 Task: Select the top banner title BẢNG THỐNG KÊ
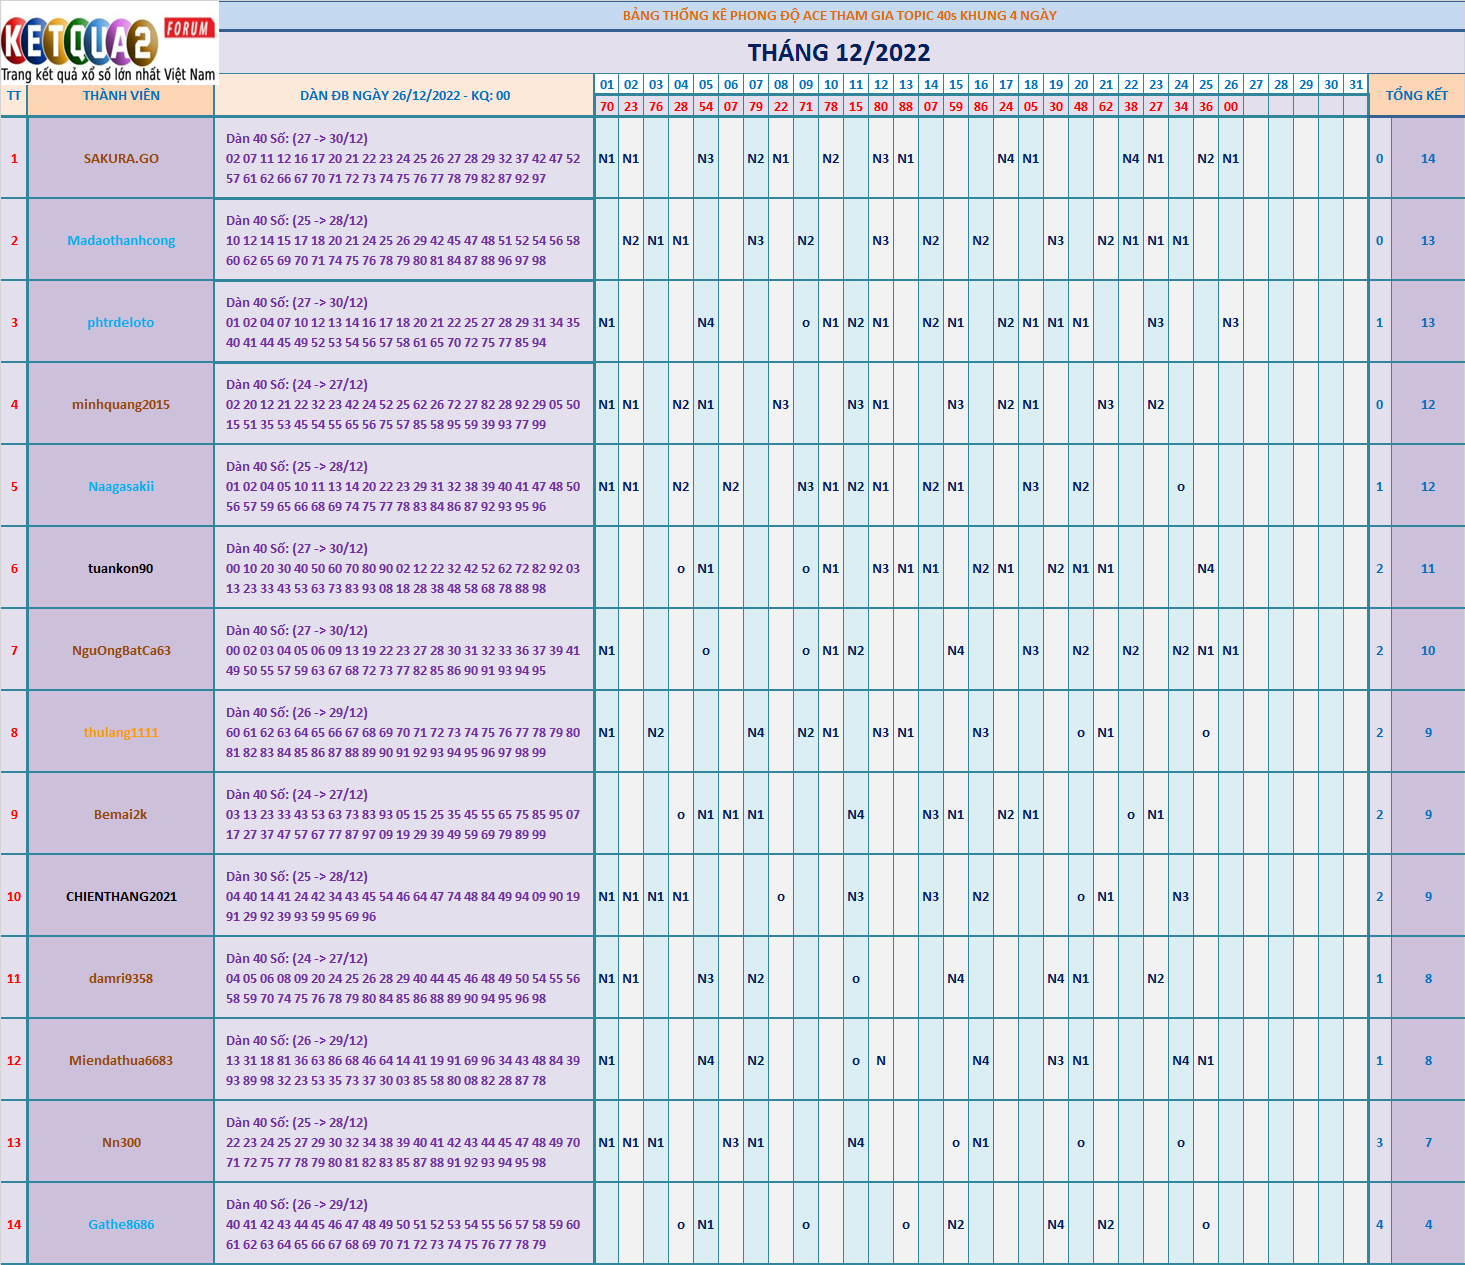click(839, 15)
